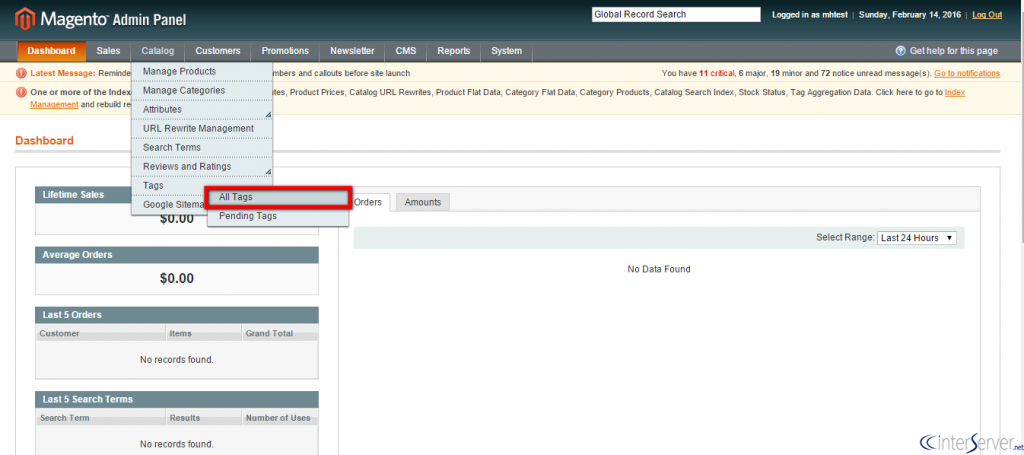Click Pending Tags submenu item
1024x455 pixels.
[278, 216]
